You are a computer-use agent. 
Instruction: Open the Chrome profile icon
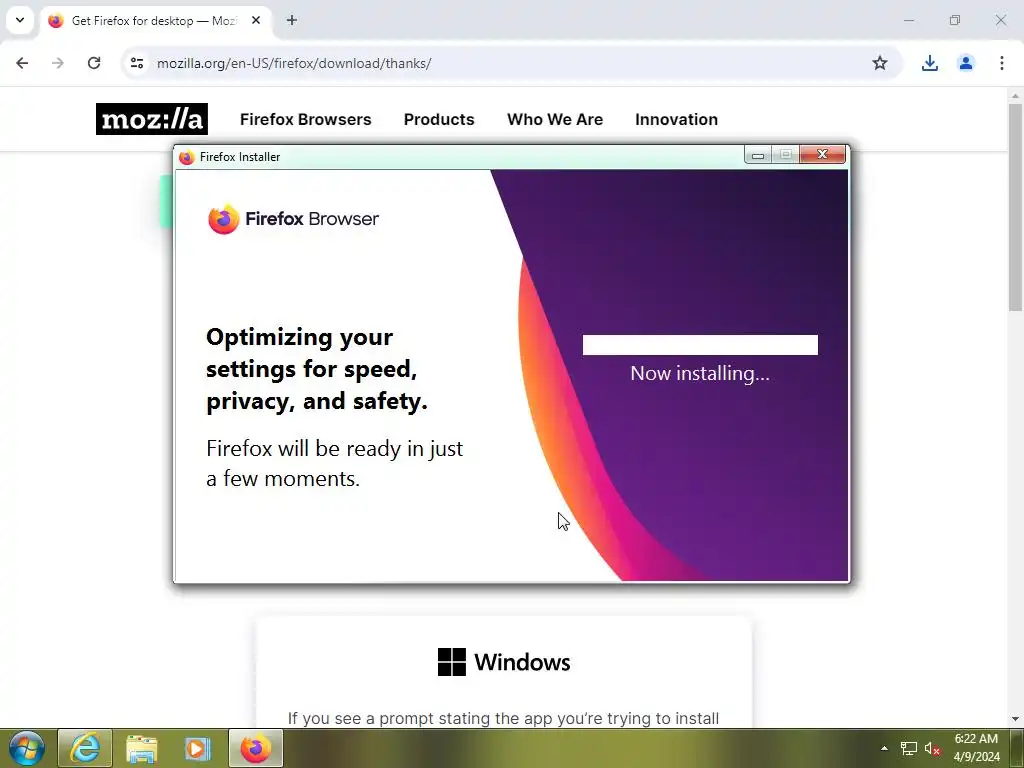965,63
